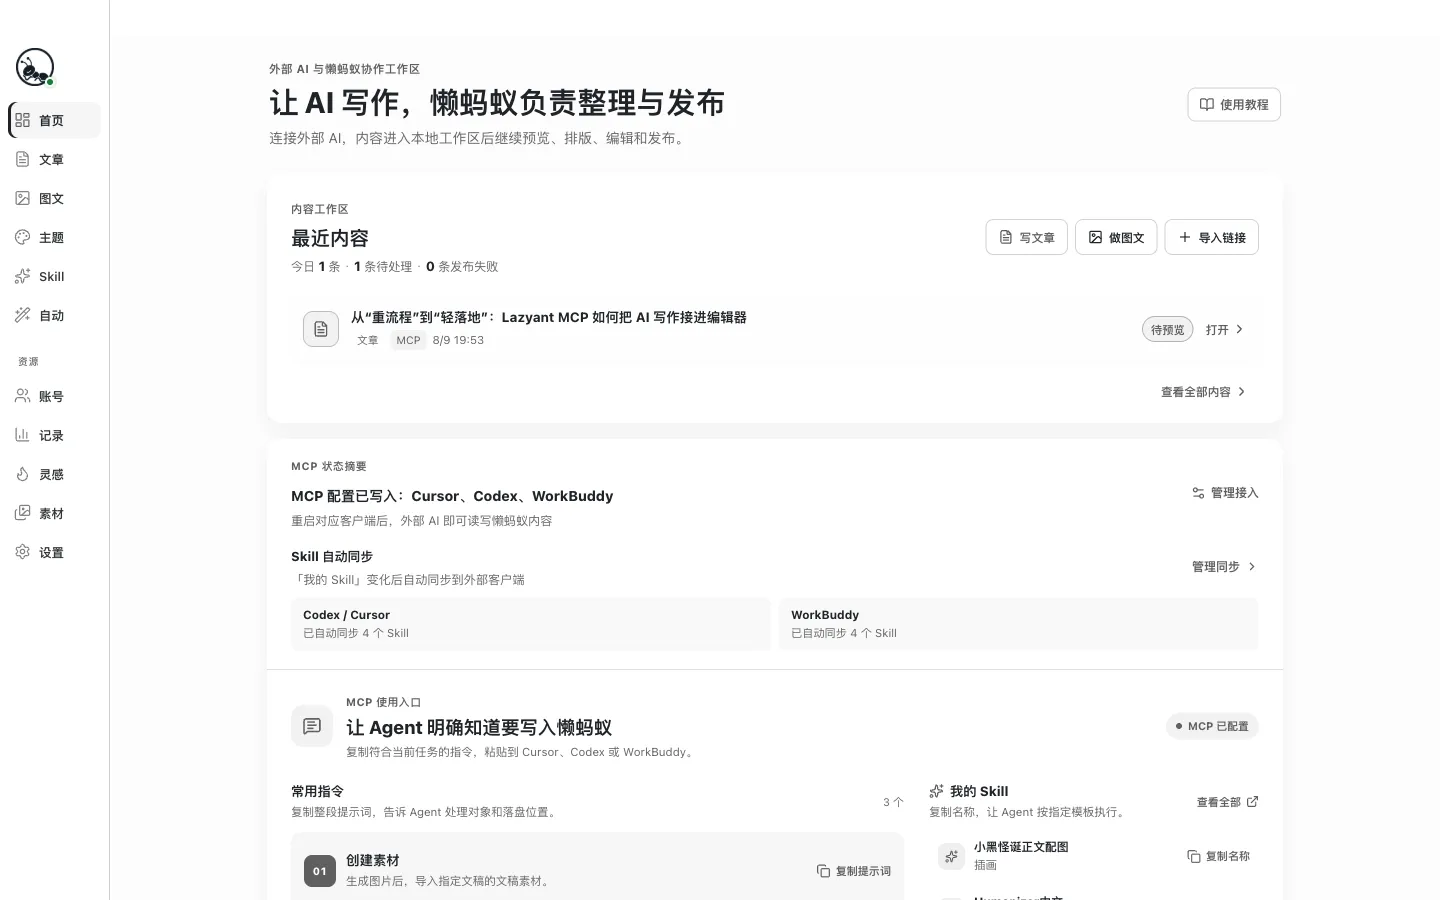This screenshot has width=1440, height=900.
Task: Open 主题 section in sidebar
Action: (x=54, y=237)
